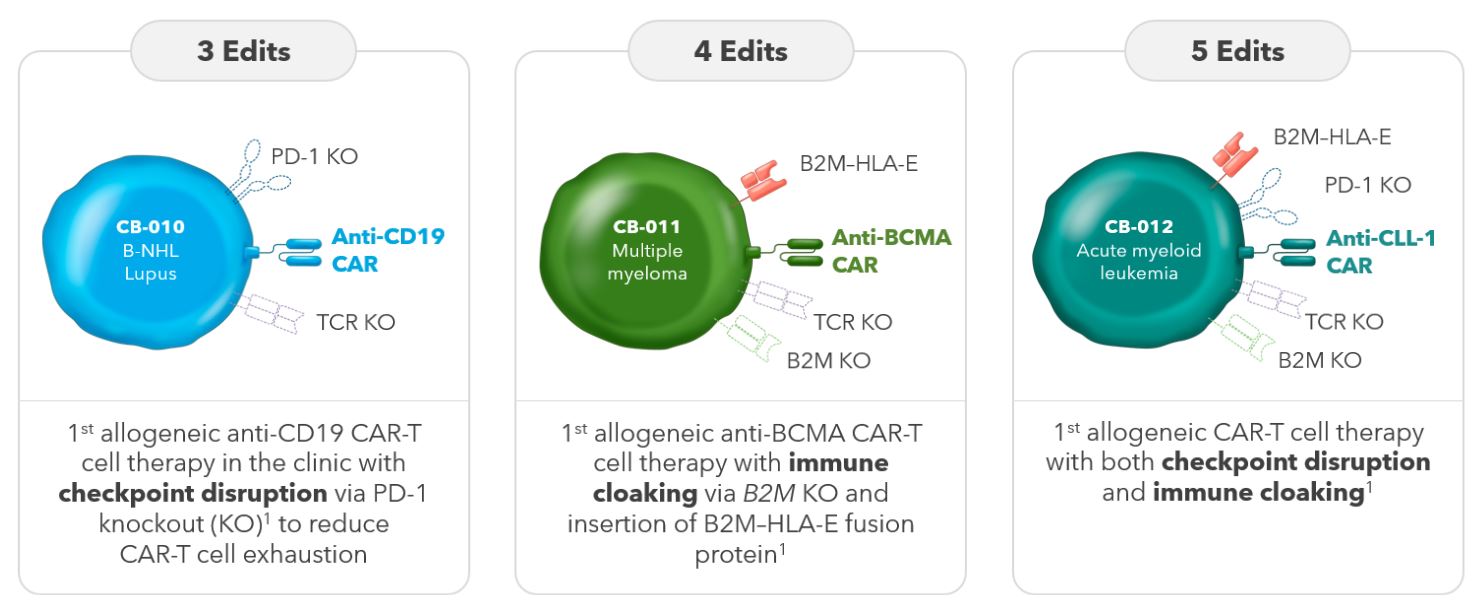Screen dimensions: 1483x608
Task: Select the "3 Edits" header tab
Action: point(244,51)
